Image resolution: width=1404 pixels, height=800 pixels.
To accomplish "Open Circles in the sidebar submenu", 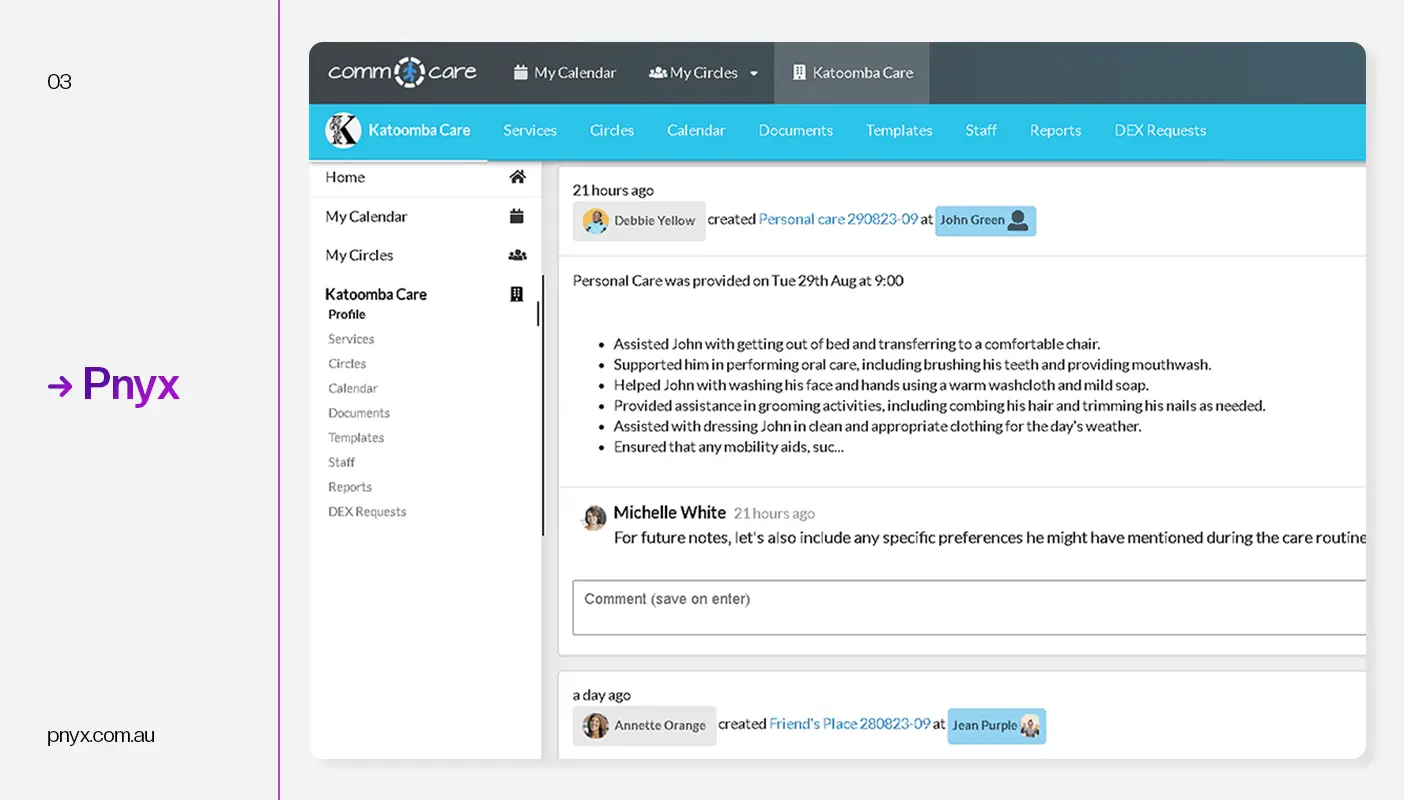I will pyautogui.click(x=347, y=364).
